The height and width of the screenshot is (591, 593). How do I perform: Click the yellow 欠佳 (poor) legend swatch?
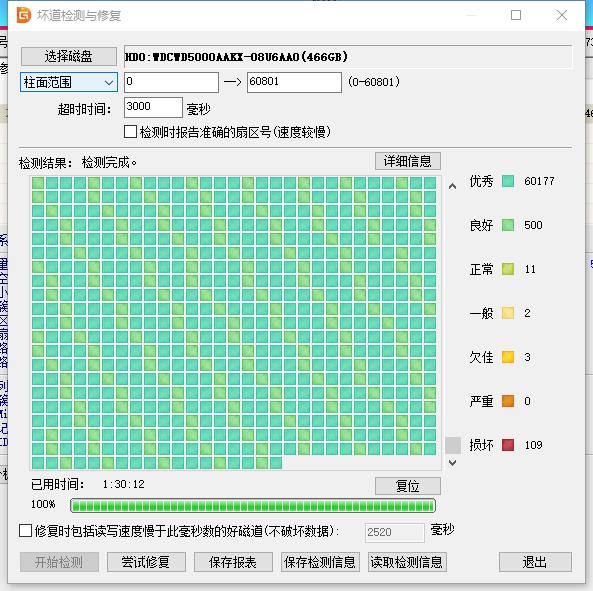click(508, 357)
